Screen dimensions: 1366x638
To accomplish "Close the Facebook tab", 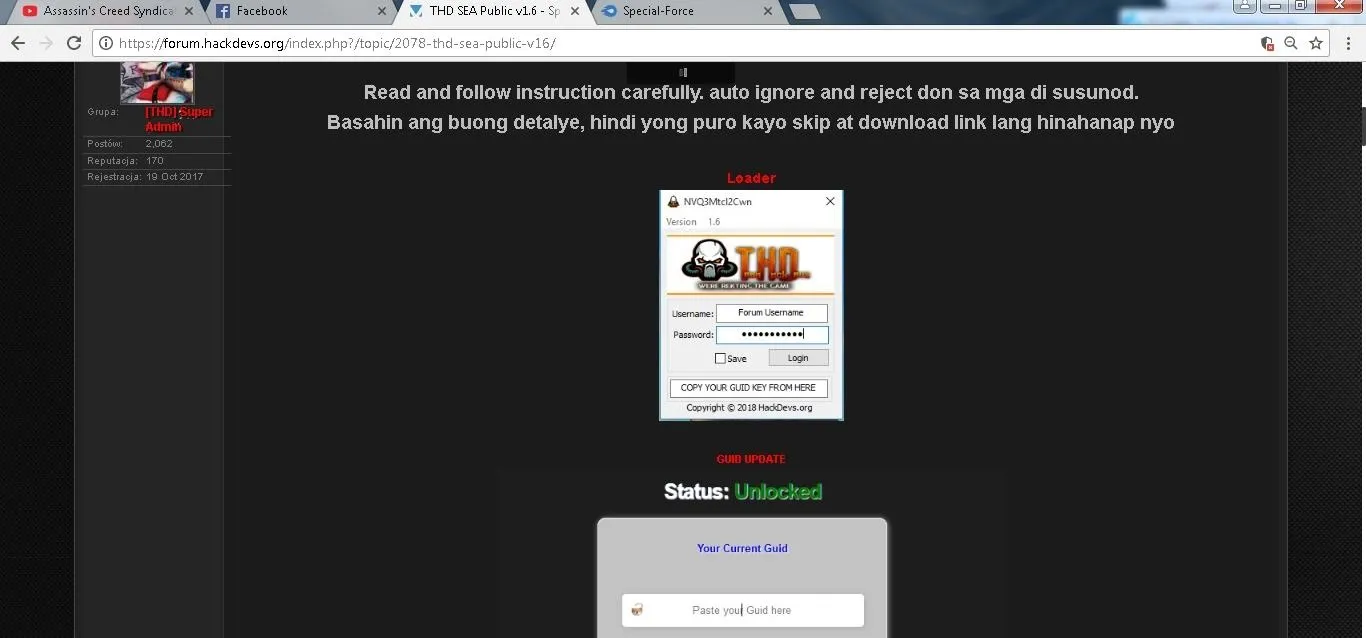I will point(381,11).
